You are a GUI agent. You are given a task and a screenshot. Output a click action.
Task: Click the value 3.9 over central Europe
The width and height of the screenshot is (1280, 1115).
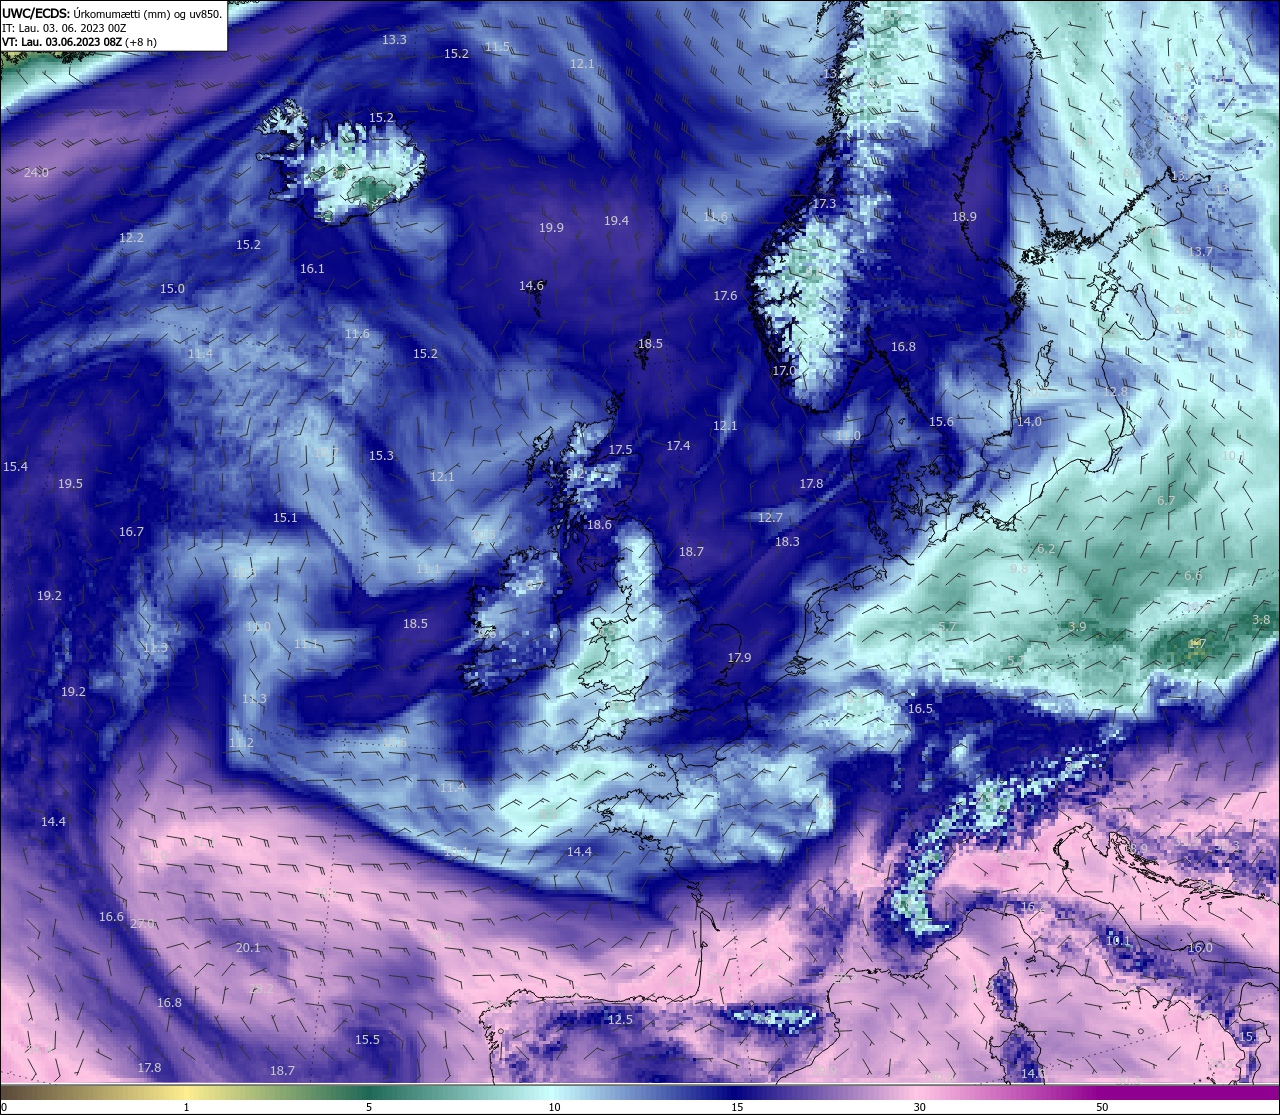[1077, 627]
